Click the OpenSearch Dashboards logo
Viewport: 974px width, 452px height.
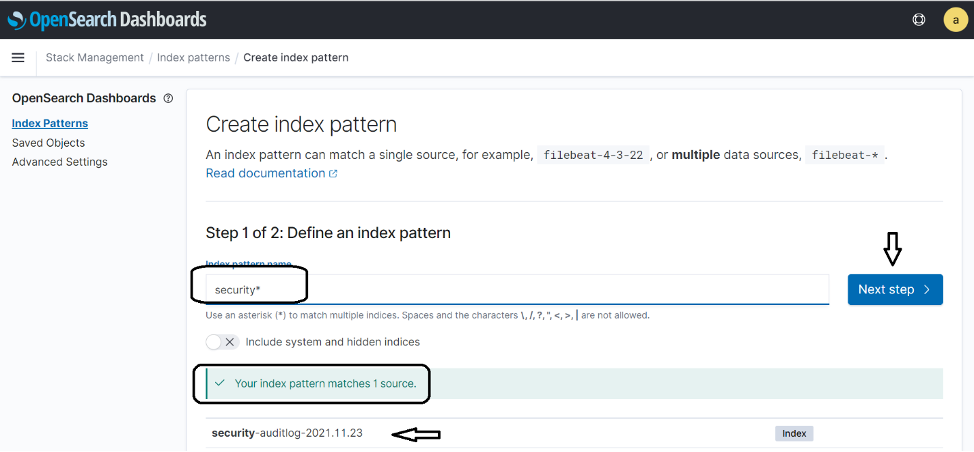[x=106, y=19]
